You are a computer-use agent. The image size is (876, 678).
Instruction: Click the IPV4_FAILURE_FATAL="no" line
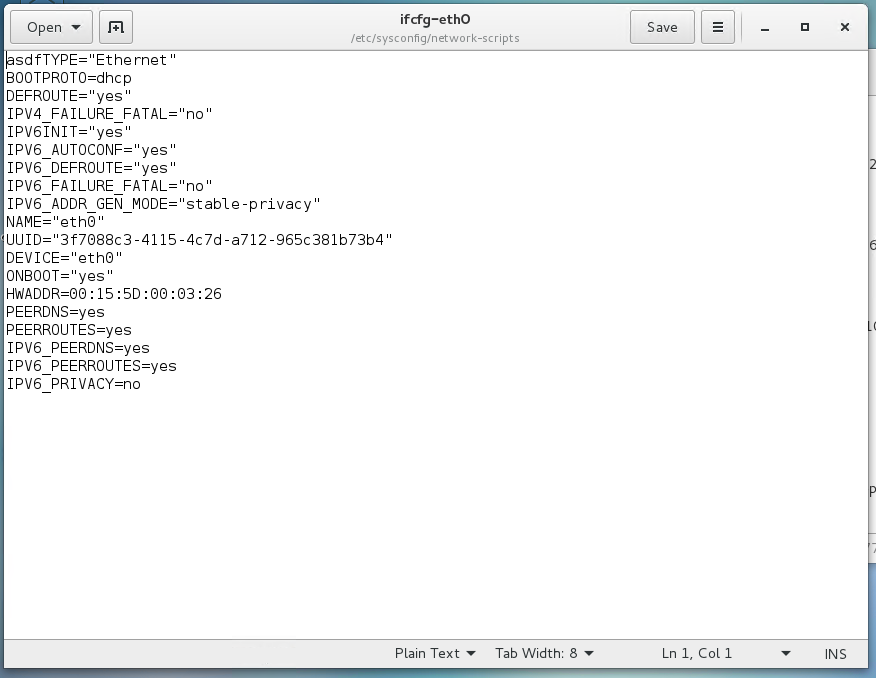pyautogui.click(x=109, y=114)
